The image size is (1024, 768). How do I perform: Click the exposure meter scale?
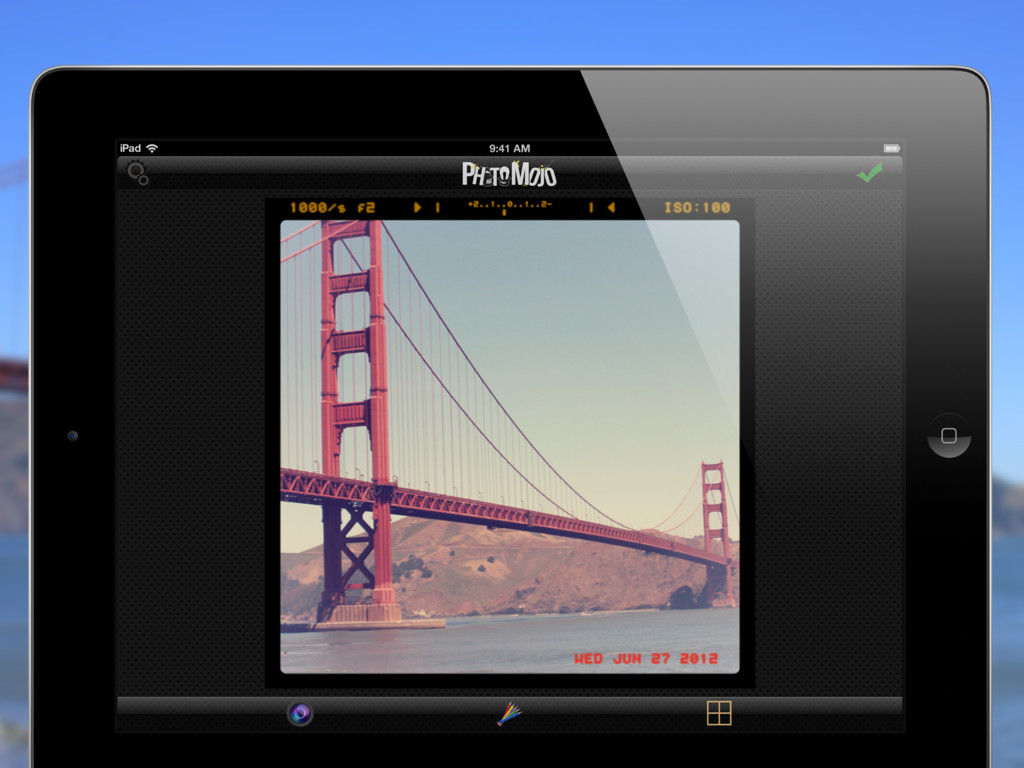[509, 207]
